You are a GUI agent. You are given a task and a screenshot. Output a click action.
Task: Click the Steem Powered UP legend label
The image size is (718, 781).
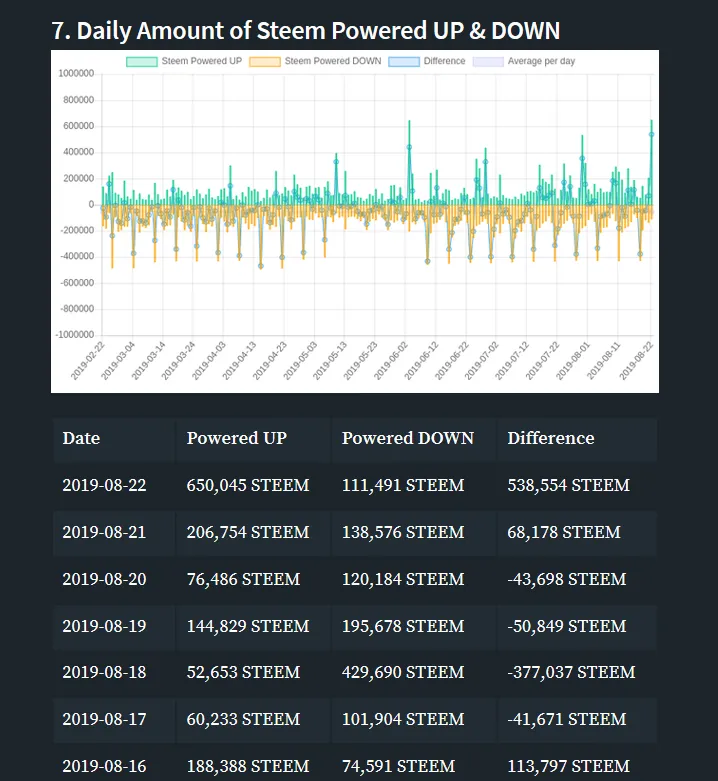[x=202, y=61]
